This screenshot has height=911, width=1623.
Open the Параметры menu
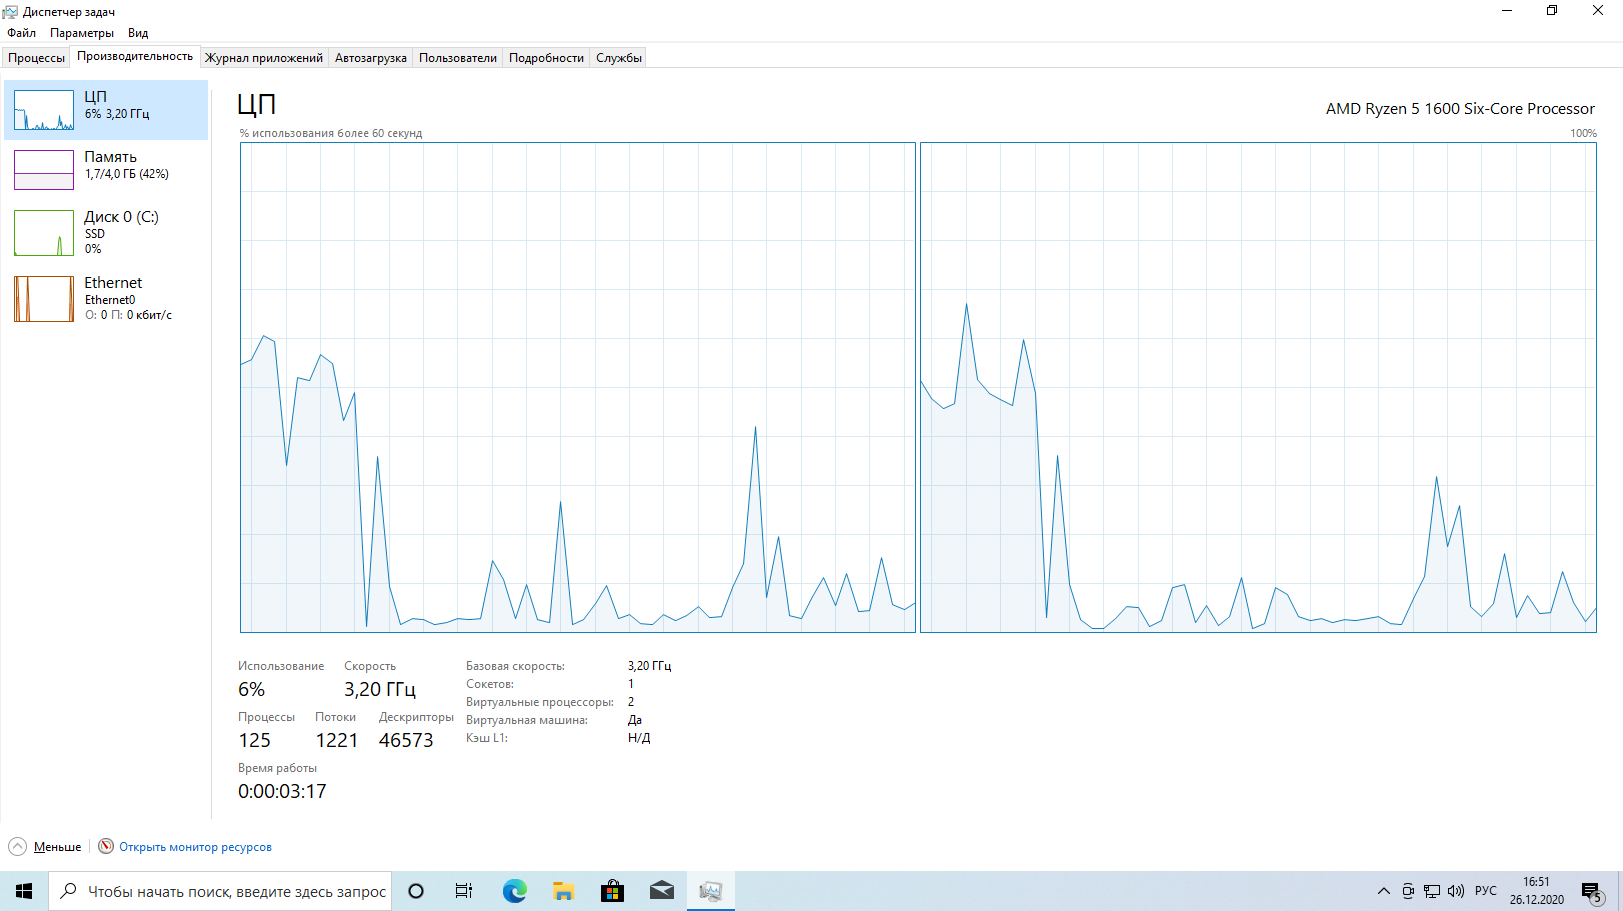81,33
